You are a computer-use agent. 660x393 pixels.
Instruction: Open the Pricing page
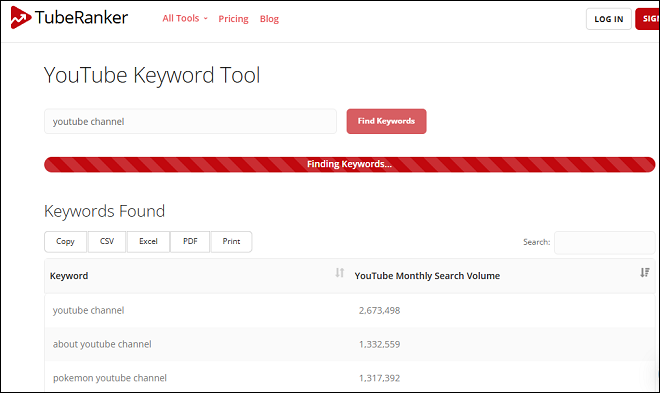pos(233,19)
